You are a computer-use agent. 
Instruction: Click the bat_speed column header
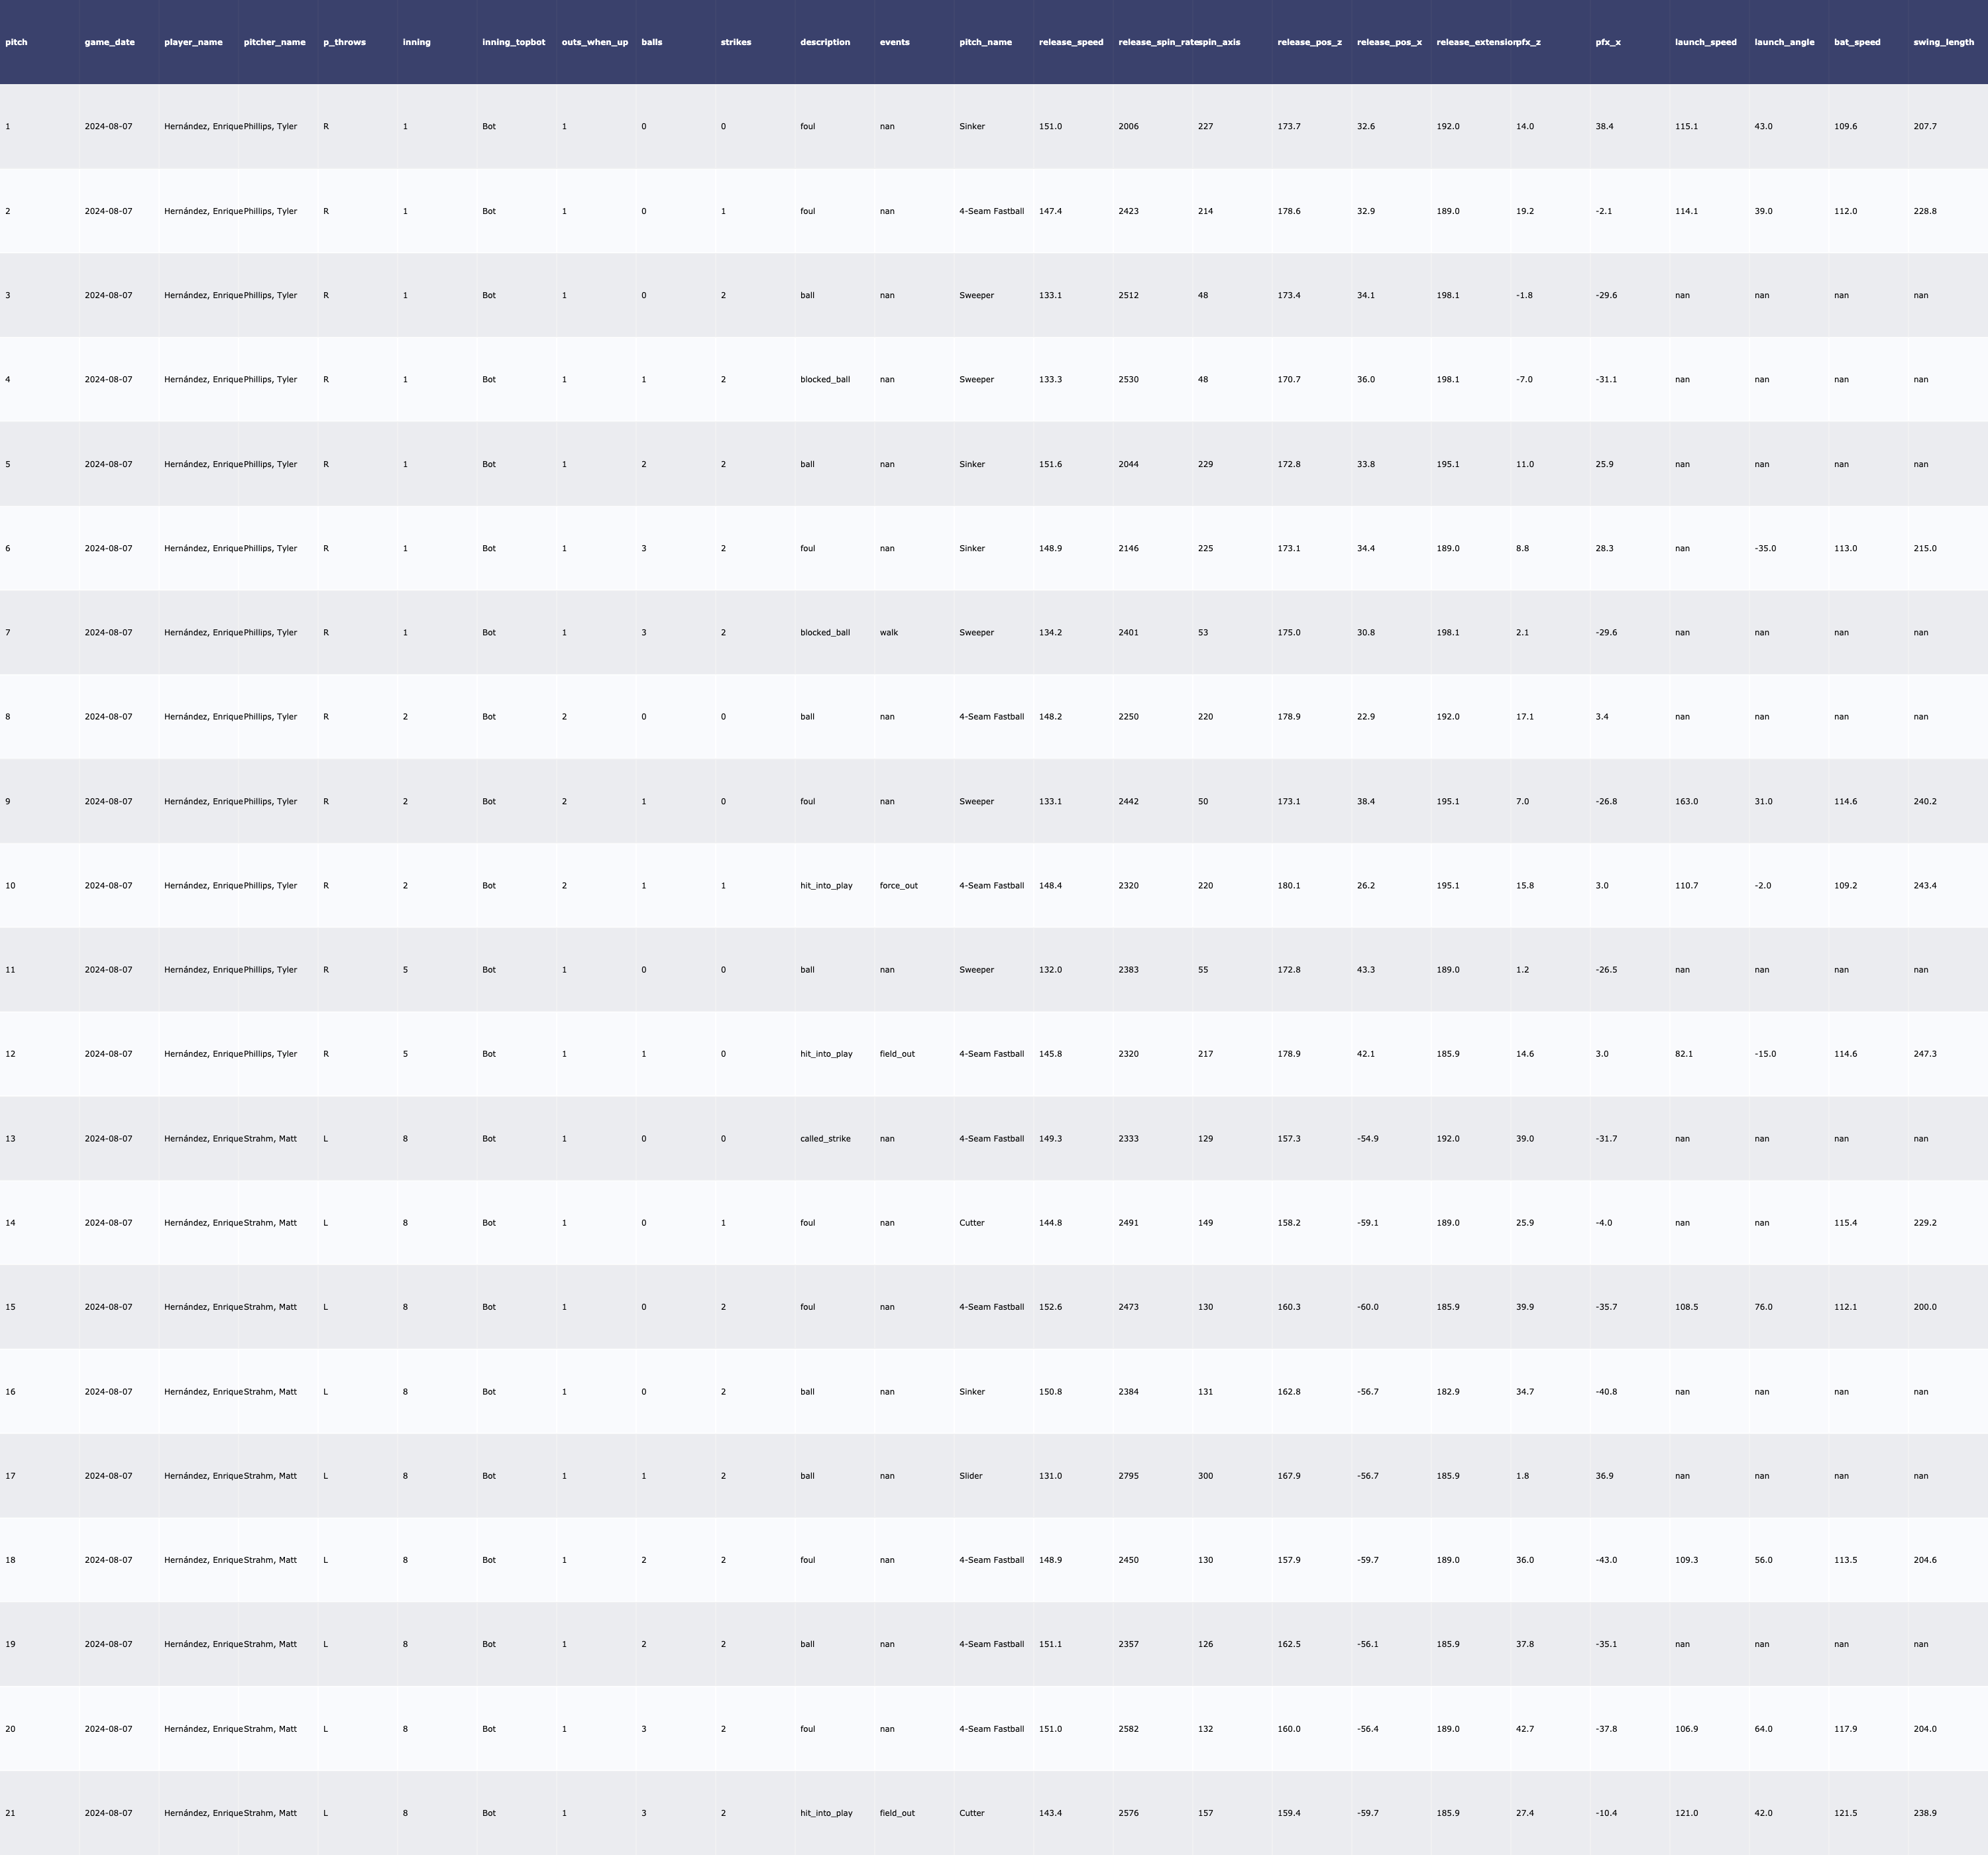click(x=1857, y=42)
